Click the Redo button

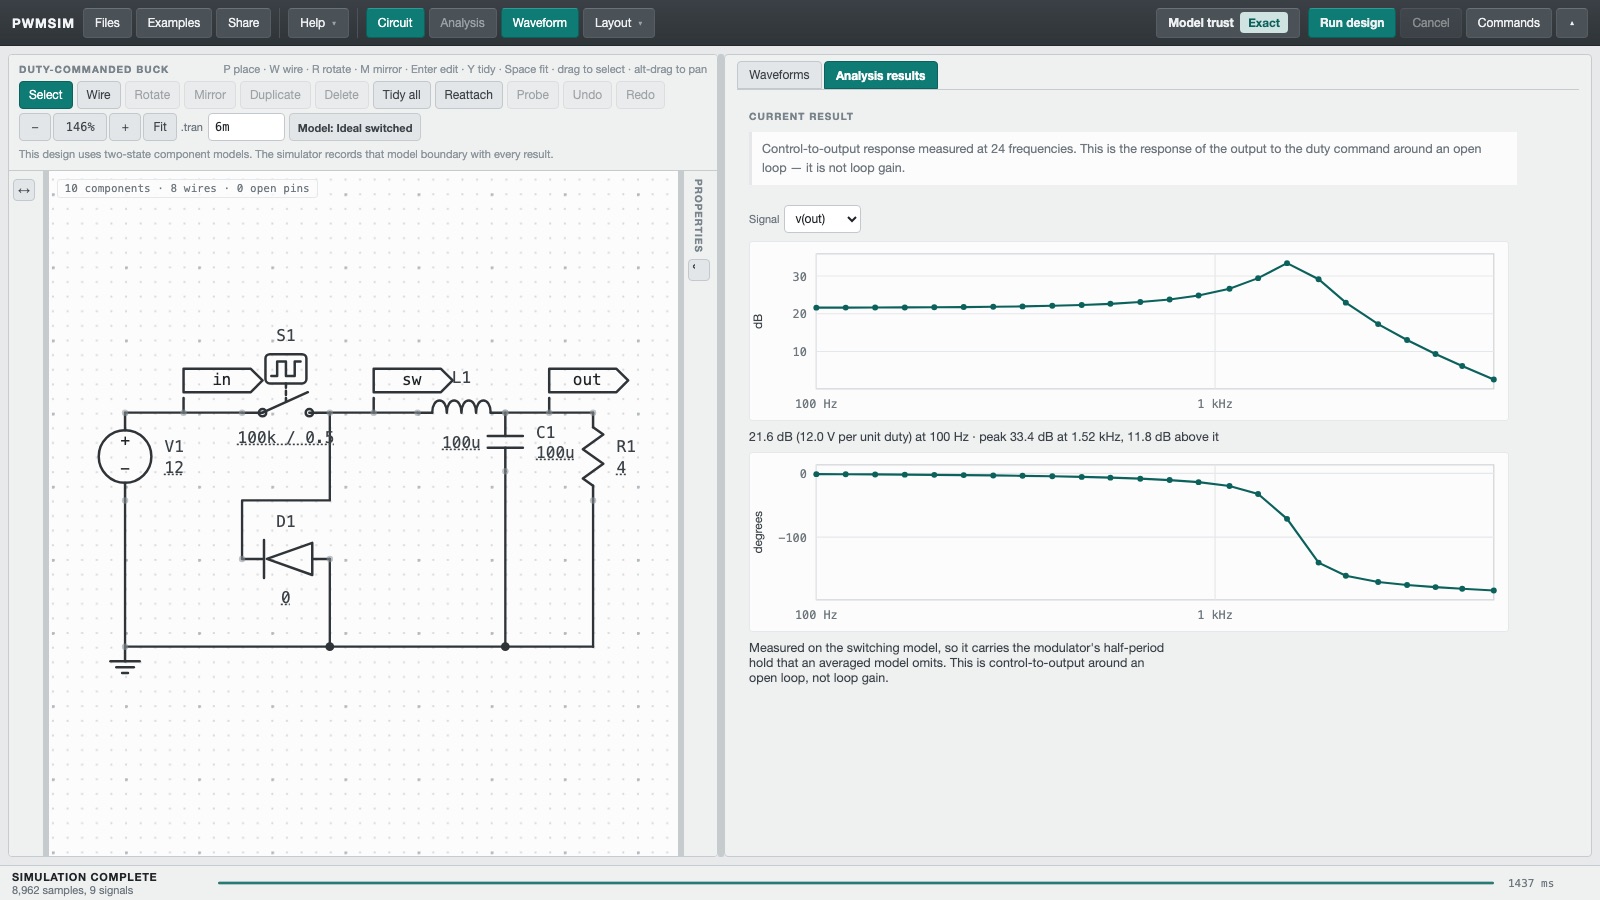coord(640,95)
